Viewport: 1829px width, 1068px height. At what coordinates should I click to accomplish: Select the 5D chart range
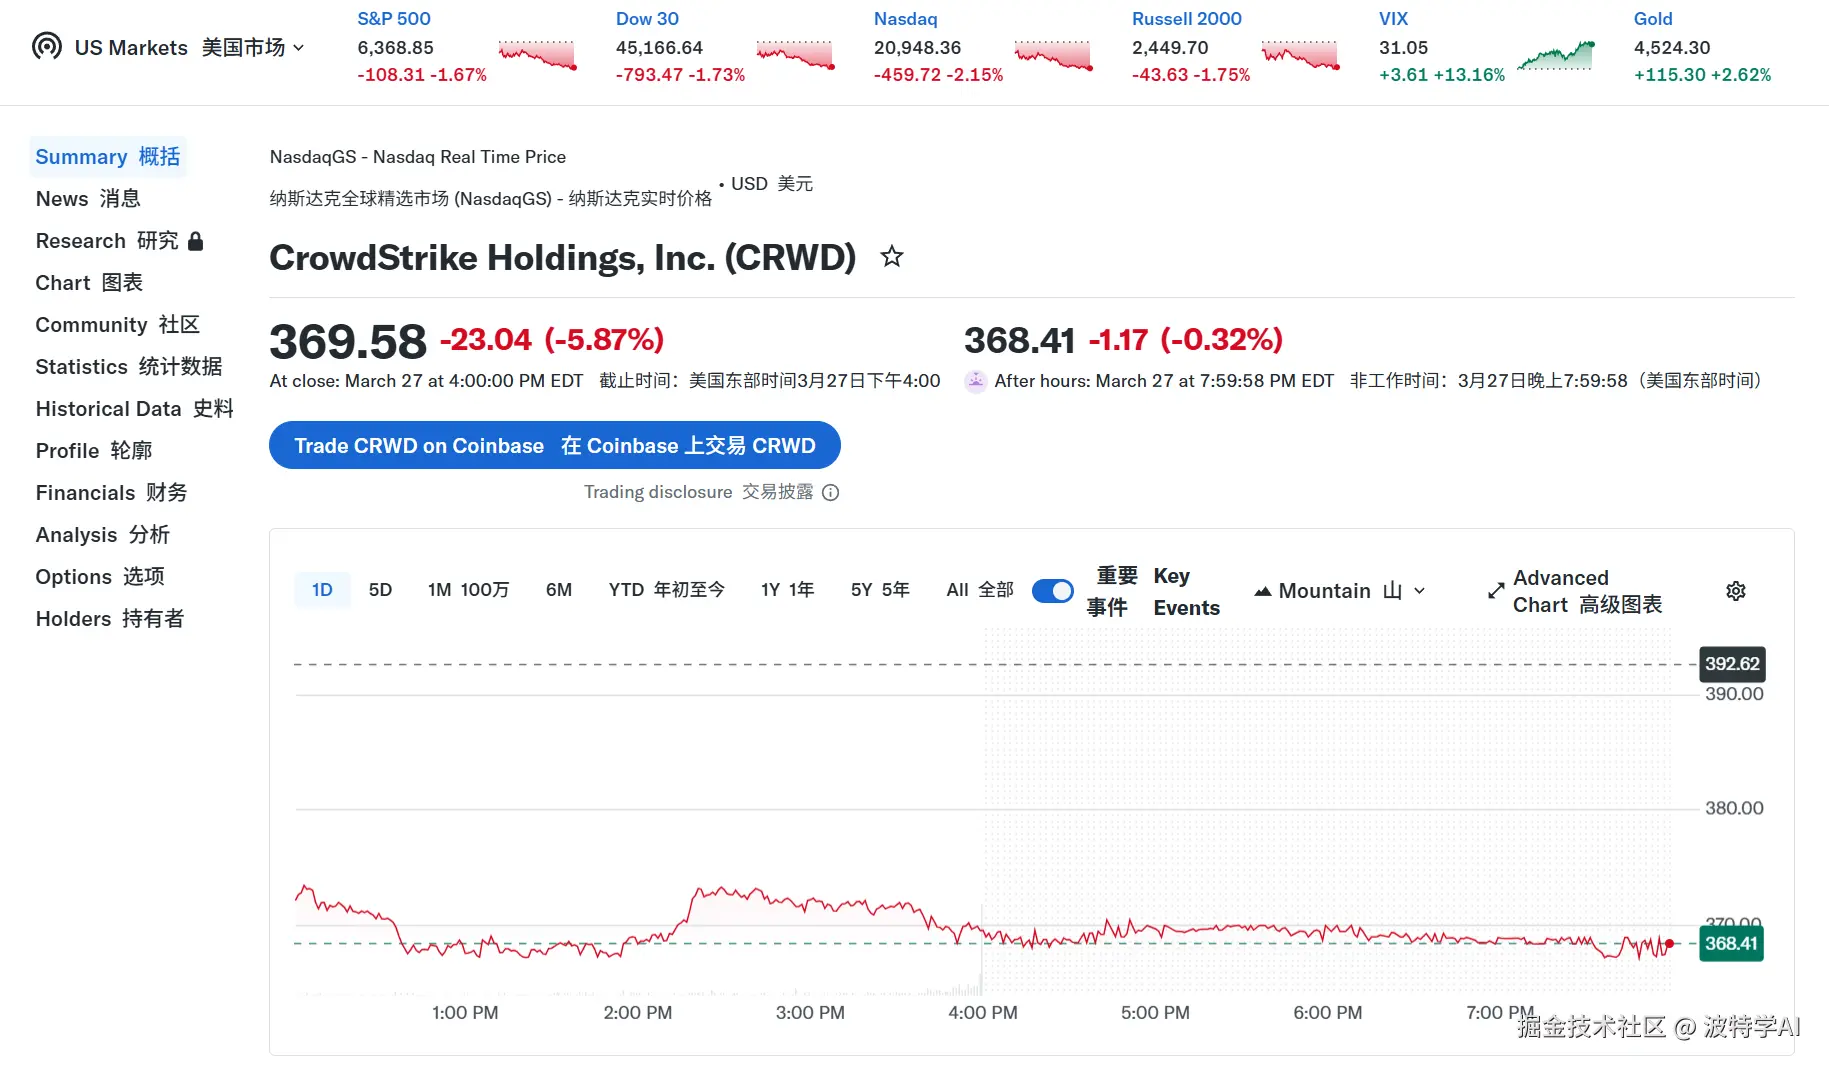tap(380, 590)
